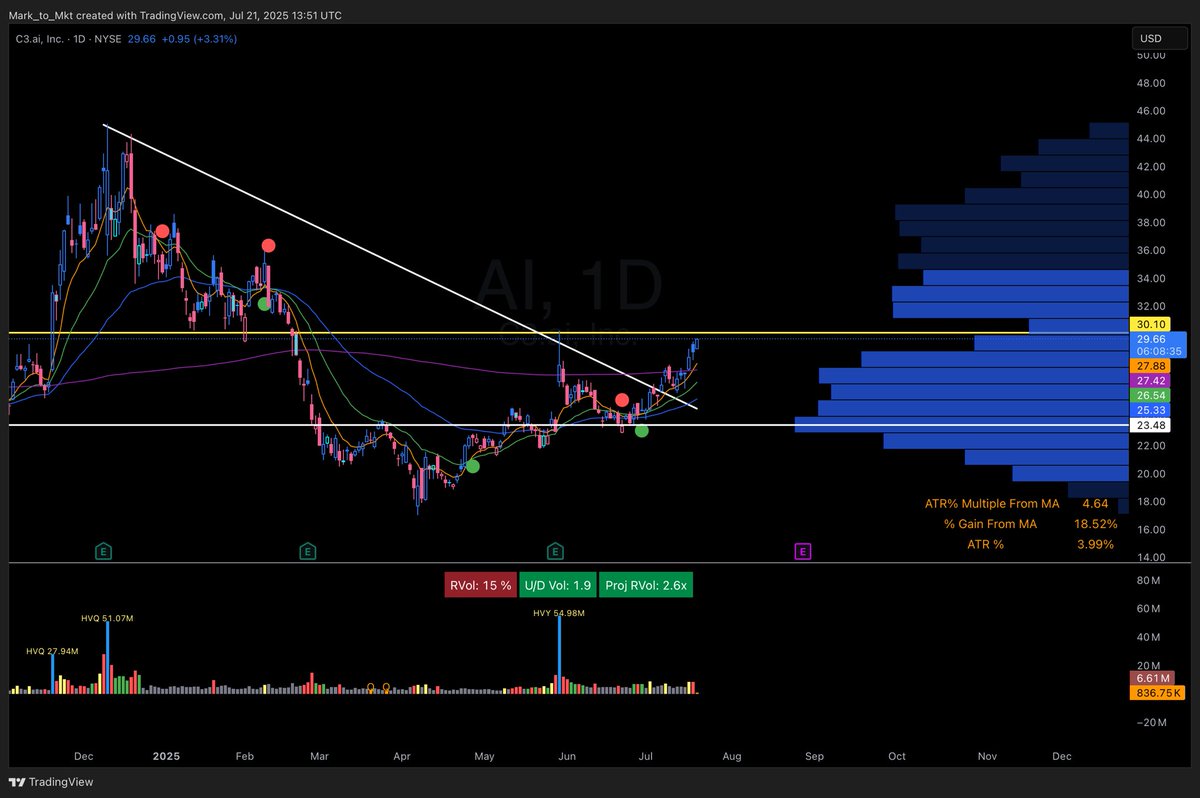Open the green earnings E marker between February and March
This screenshot has height=798, width=1200.
[x=307, y=551]
